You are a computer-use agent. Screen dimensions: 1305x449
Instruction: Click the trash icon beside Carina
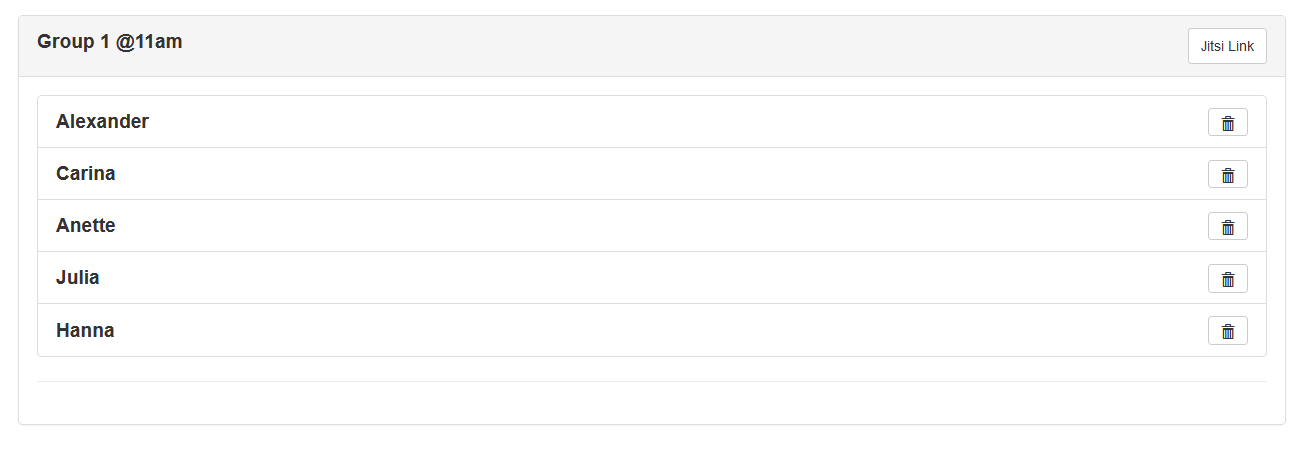pos(1227,174)
